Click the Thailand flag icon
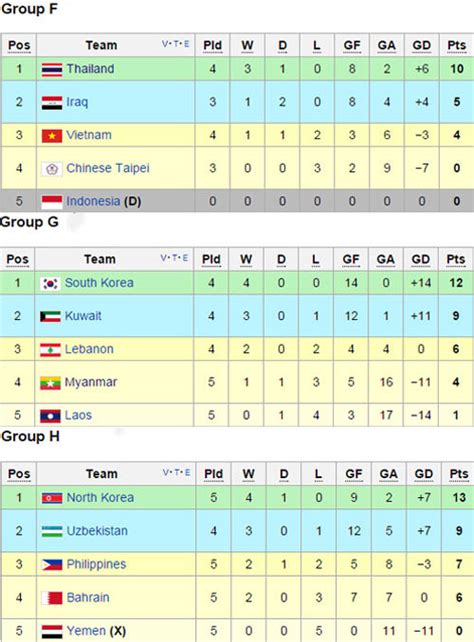The image size is (474, 642). [x=52, y=70]
